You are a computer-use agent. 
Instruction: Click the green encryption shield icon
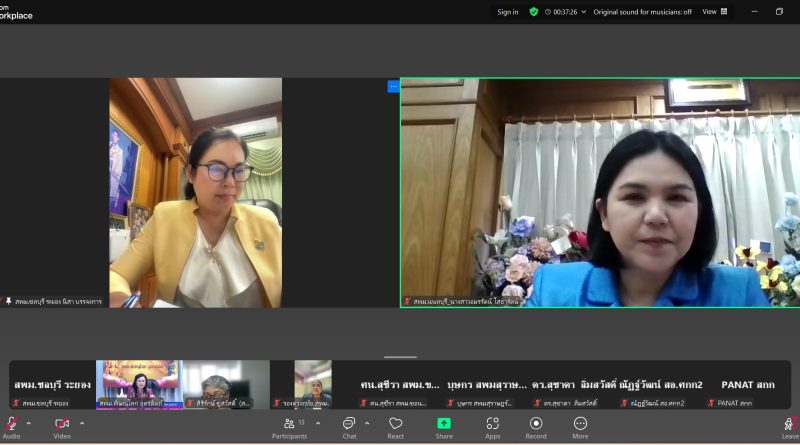[x=534, y=12]
